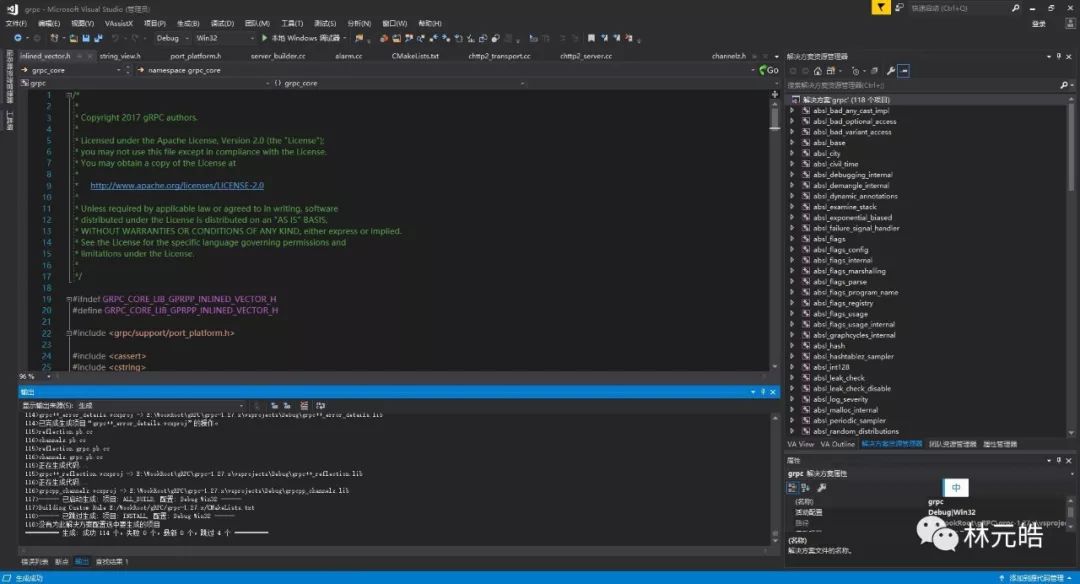The height and width of the screenshot is (584, 1080).
Task: Open the VAssistX menu
Action: (x=117, y=22)
